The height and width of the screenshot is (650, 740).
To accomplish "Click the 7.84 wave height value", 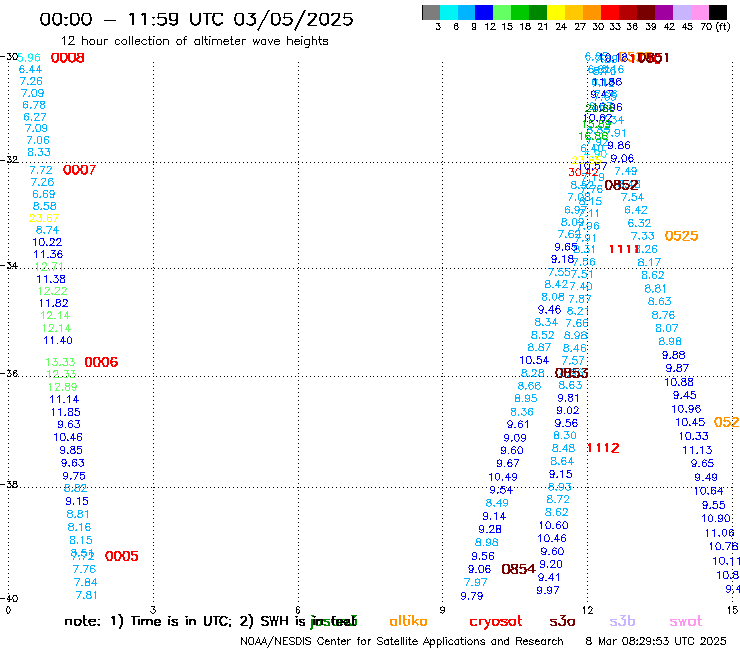I will pos(85,582).
